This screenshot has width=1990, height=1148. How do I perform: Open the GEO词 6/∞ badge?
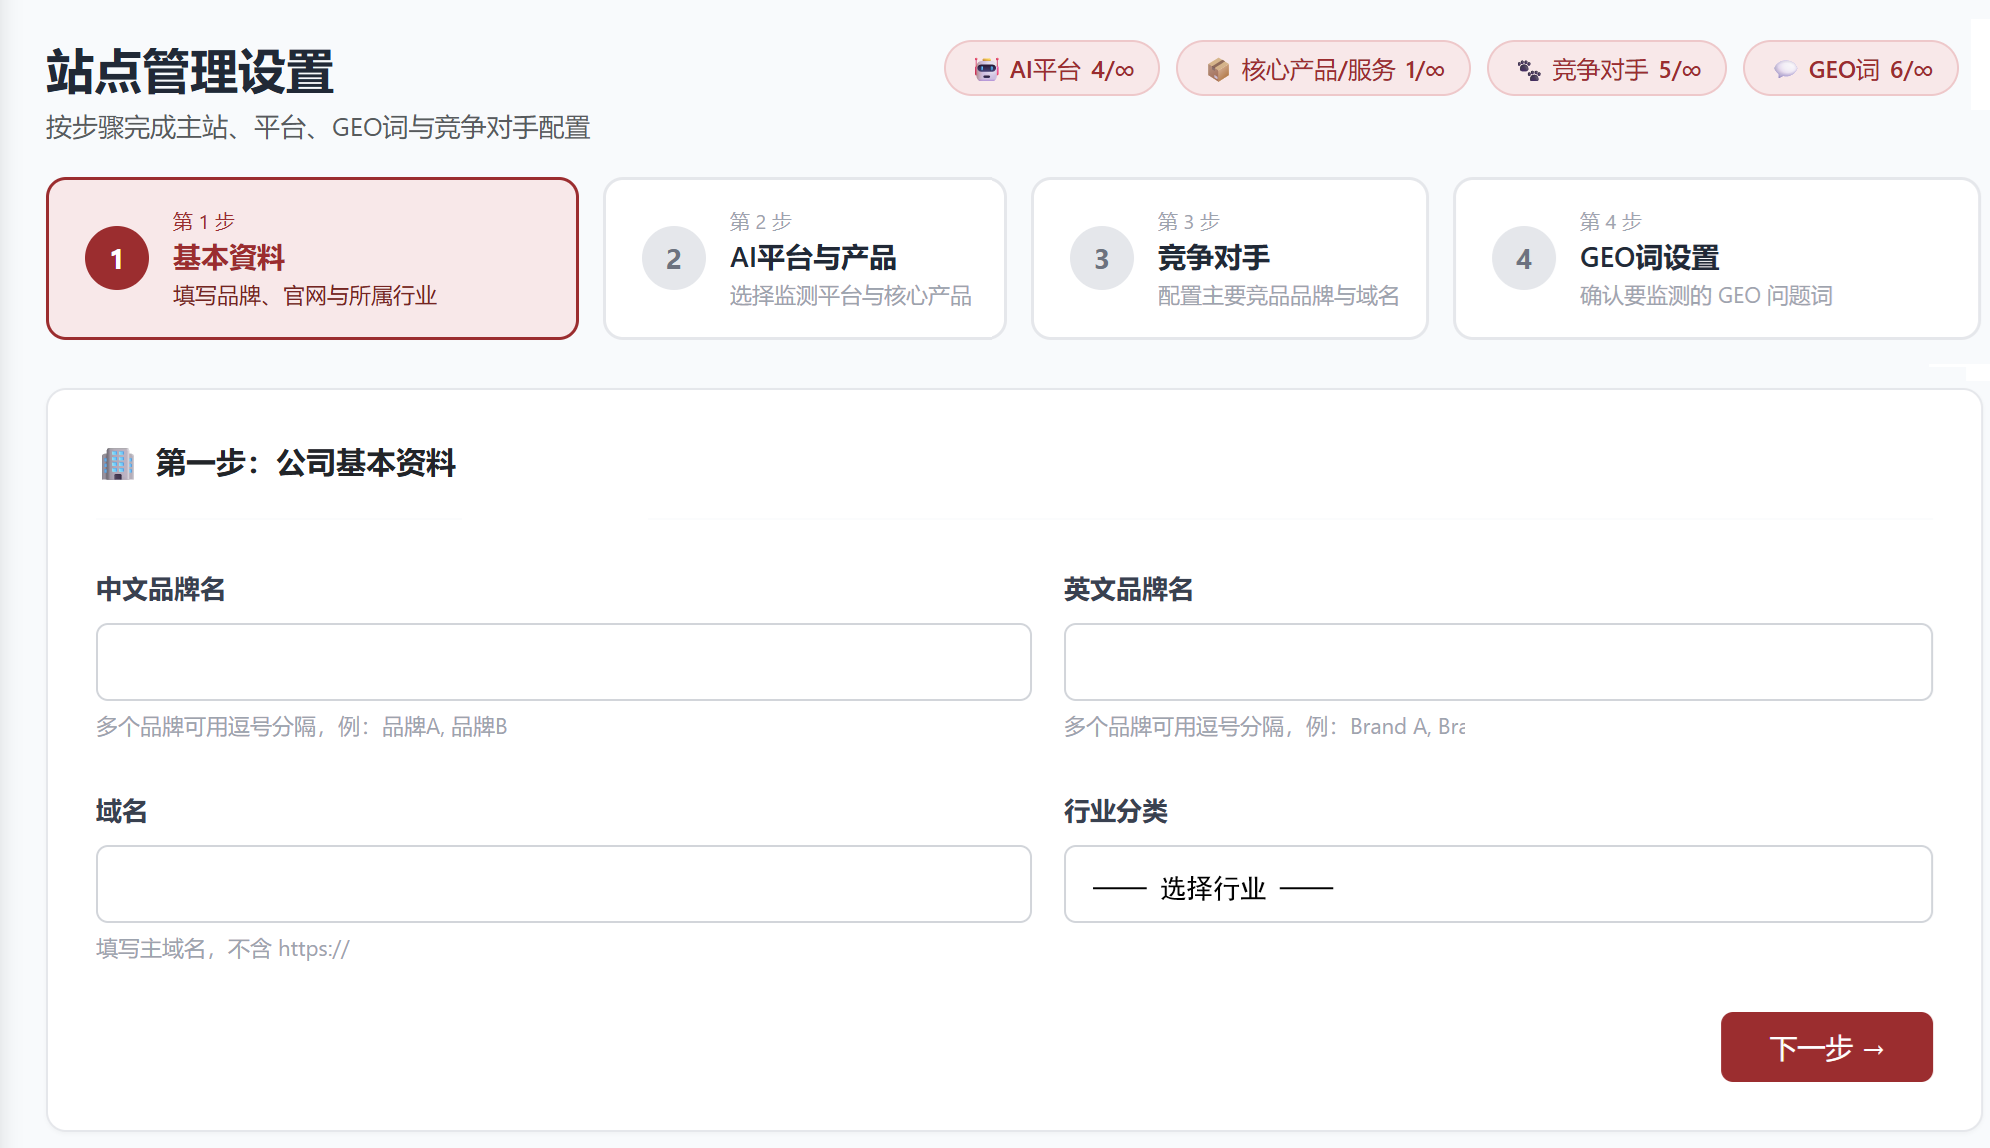[1851, 69]
